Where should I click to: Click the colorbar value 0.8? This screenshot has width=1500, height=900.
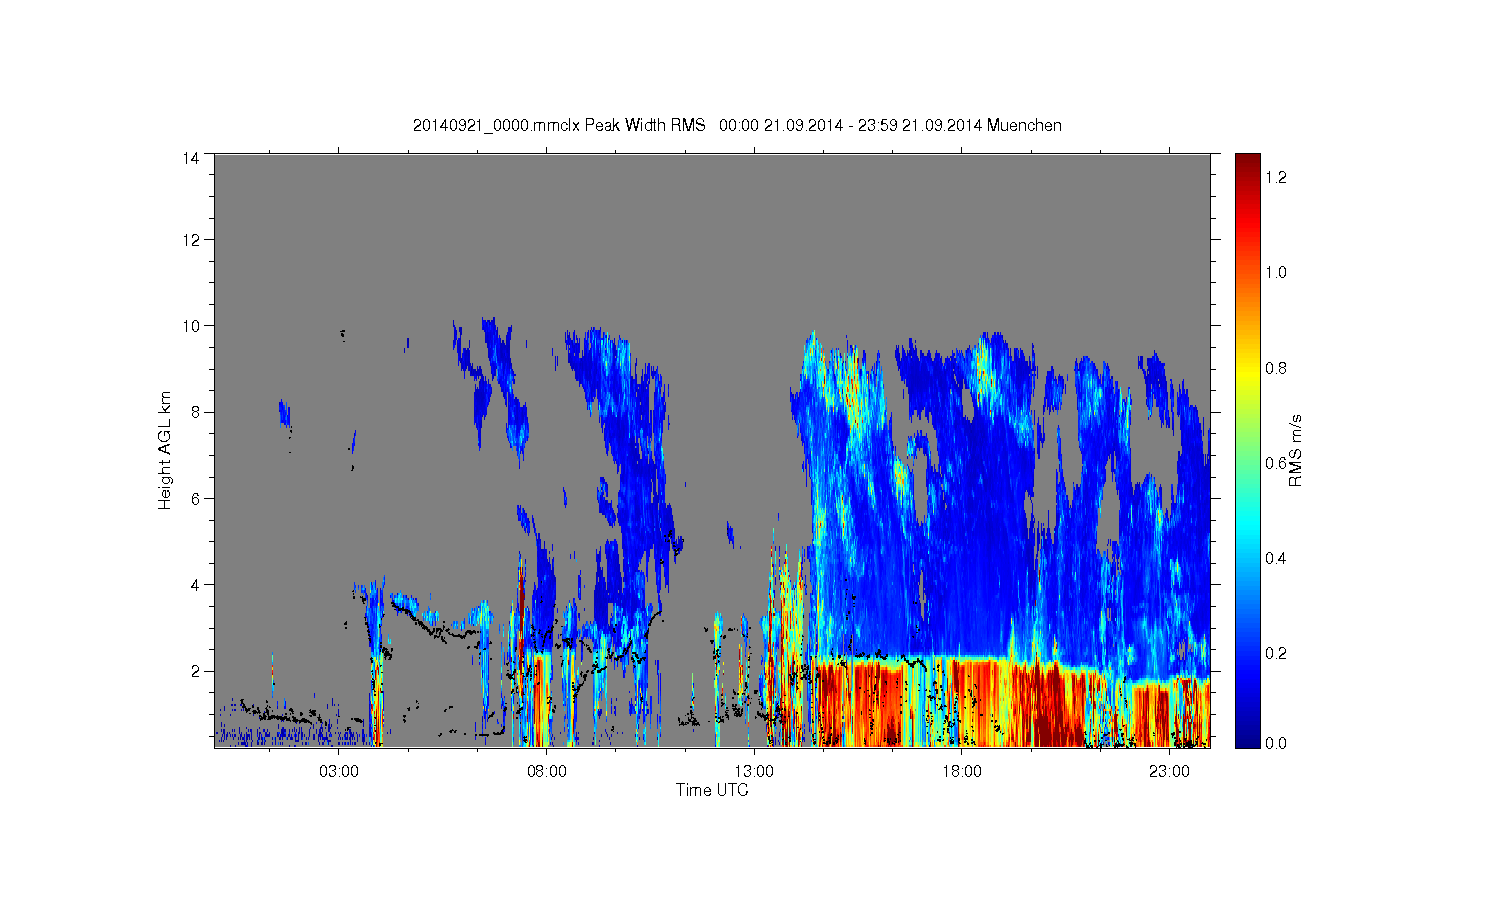(x=1276, y=368)
